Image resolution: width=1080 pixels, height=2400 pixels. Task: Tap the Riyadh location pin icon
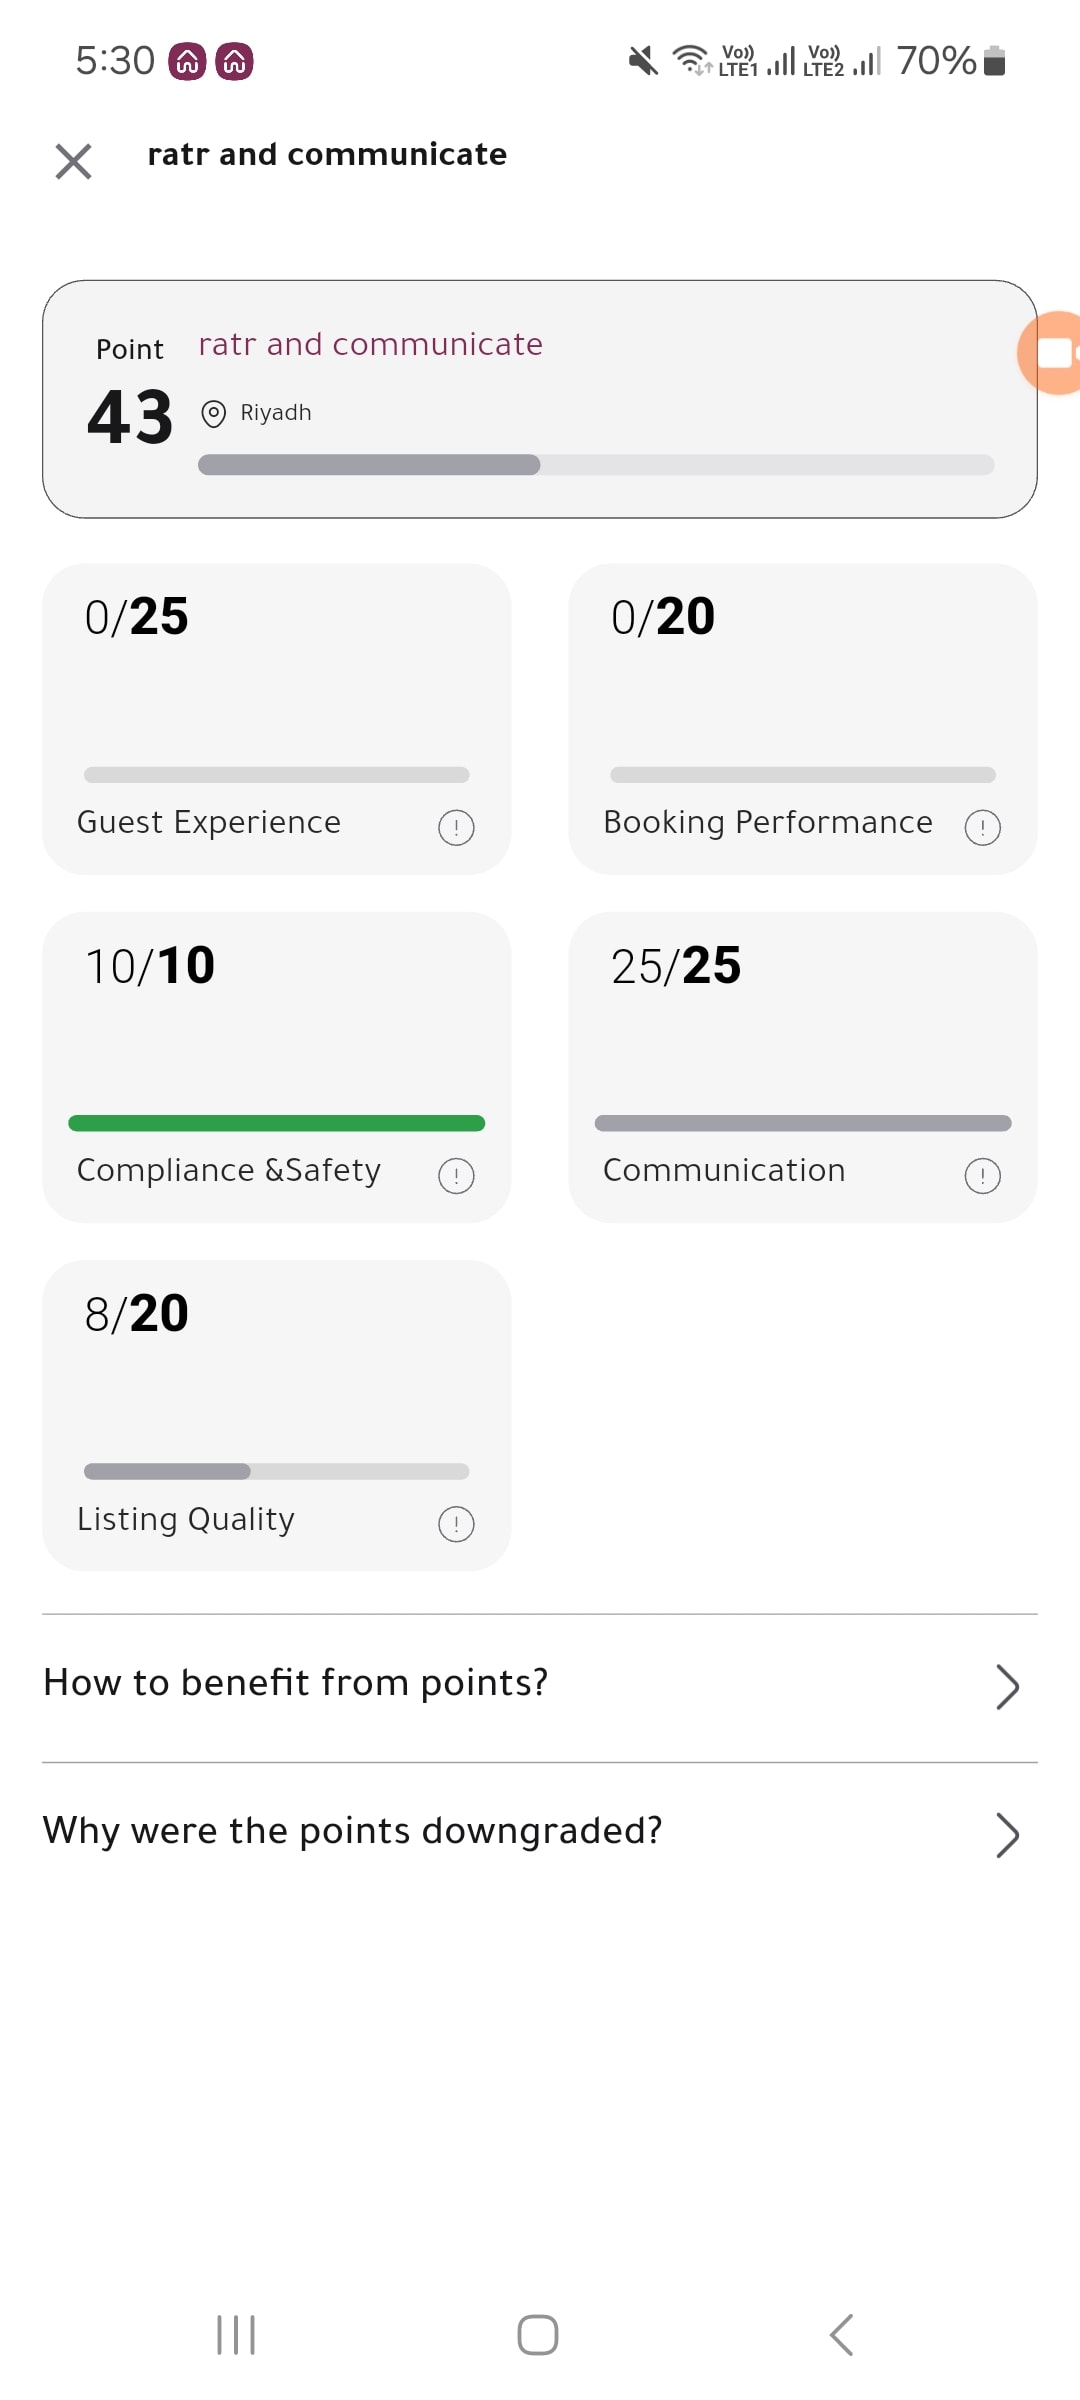(213, 413)
